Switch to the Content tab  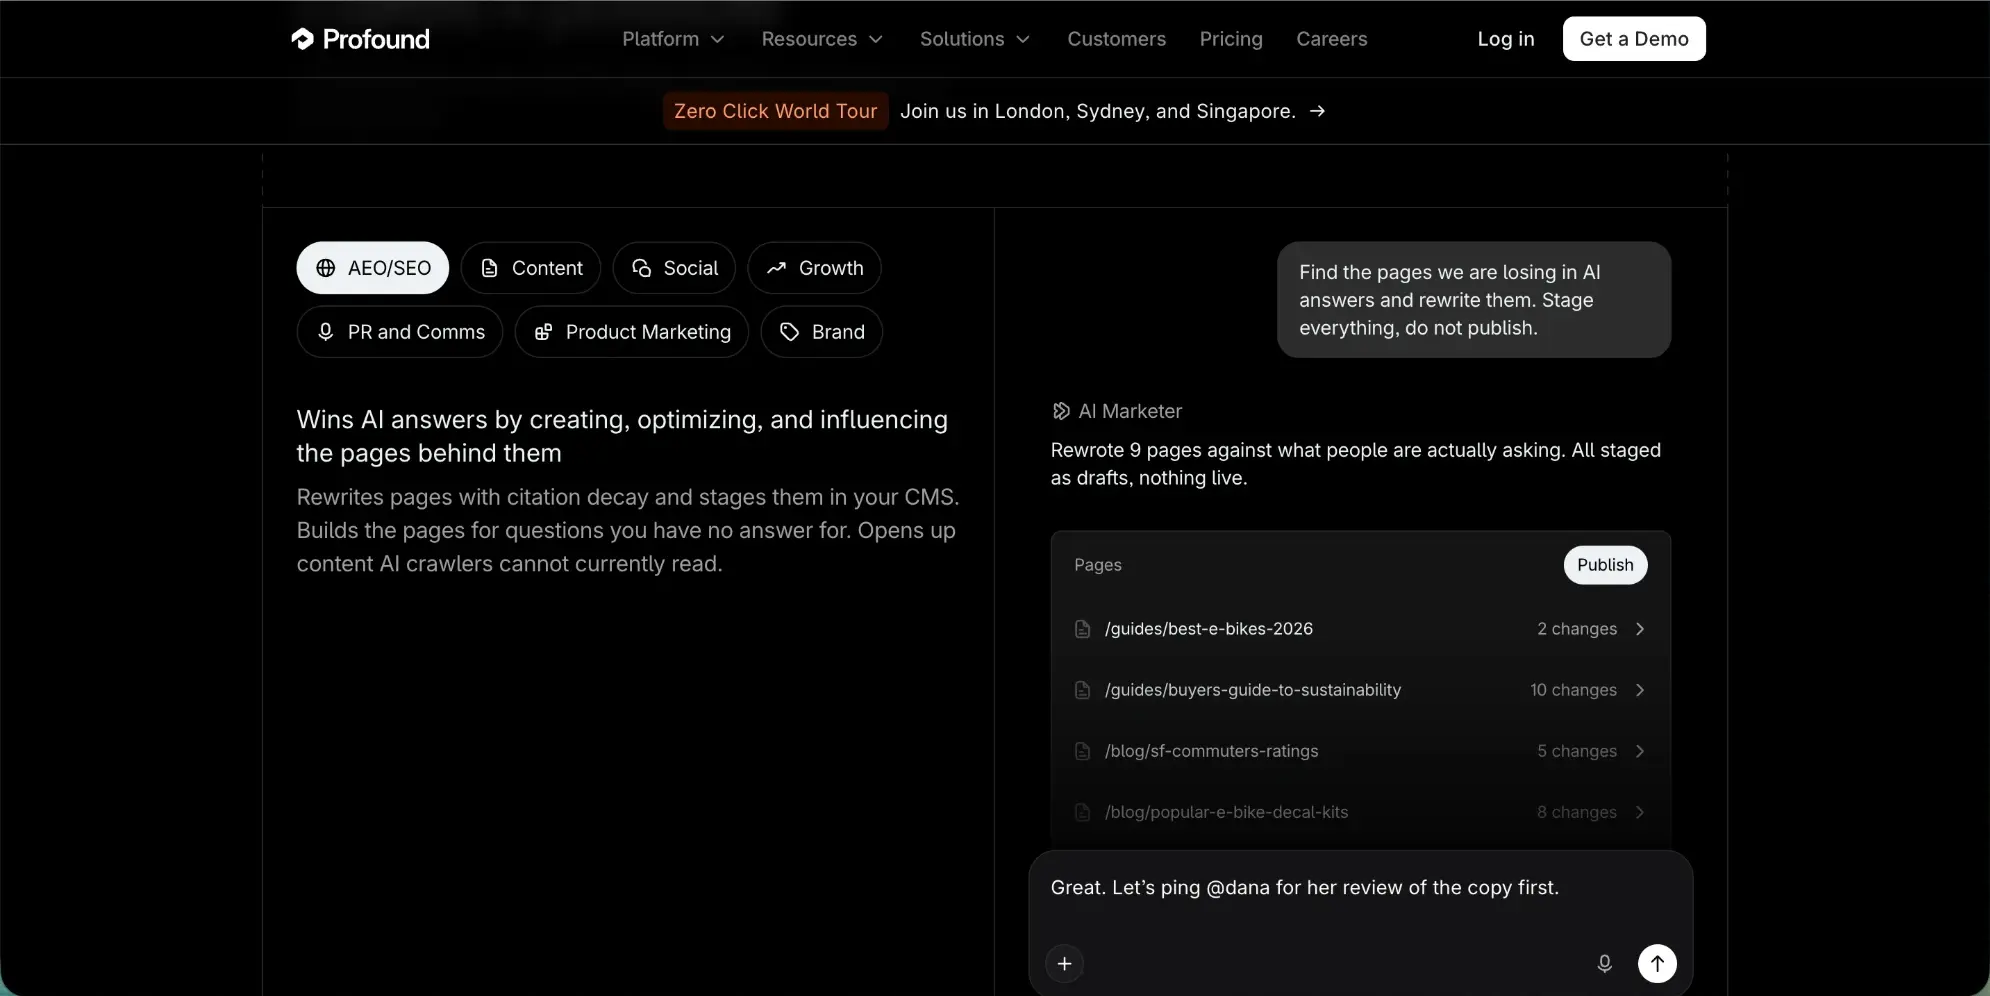coord(530,268)
